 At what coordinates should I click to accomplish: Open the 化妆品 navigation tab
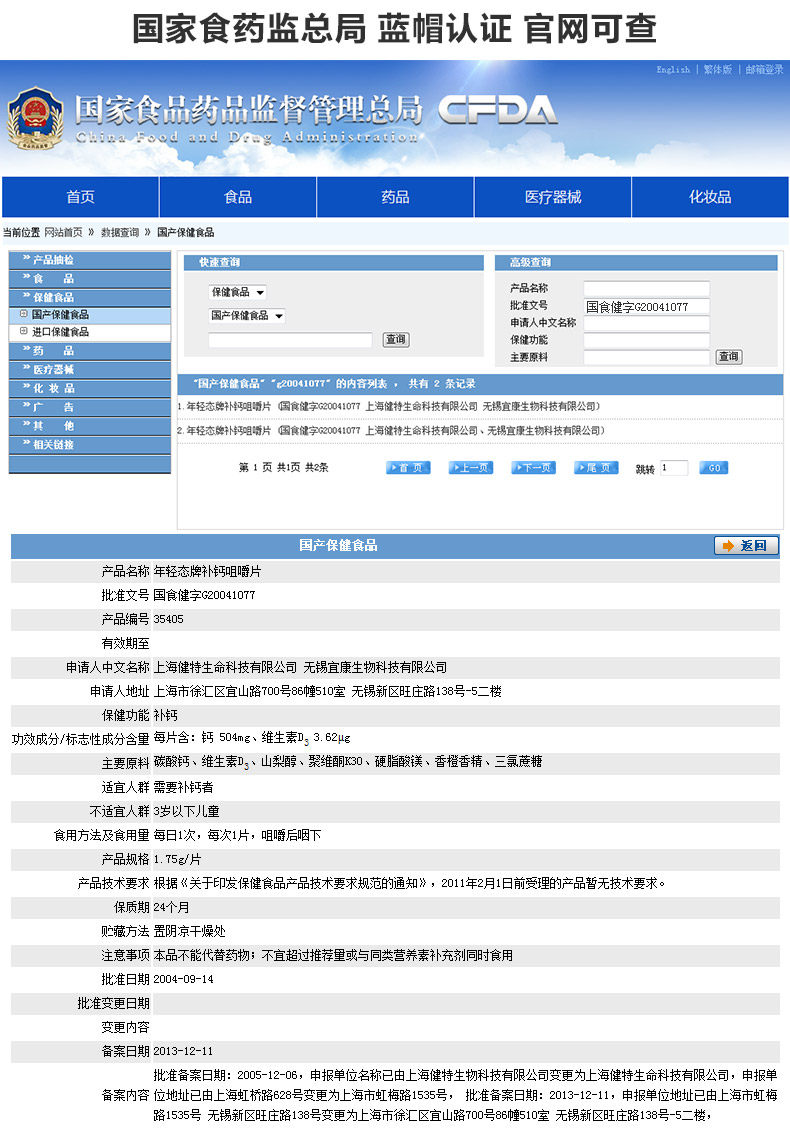(710, 197)
